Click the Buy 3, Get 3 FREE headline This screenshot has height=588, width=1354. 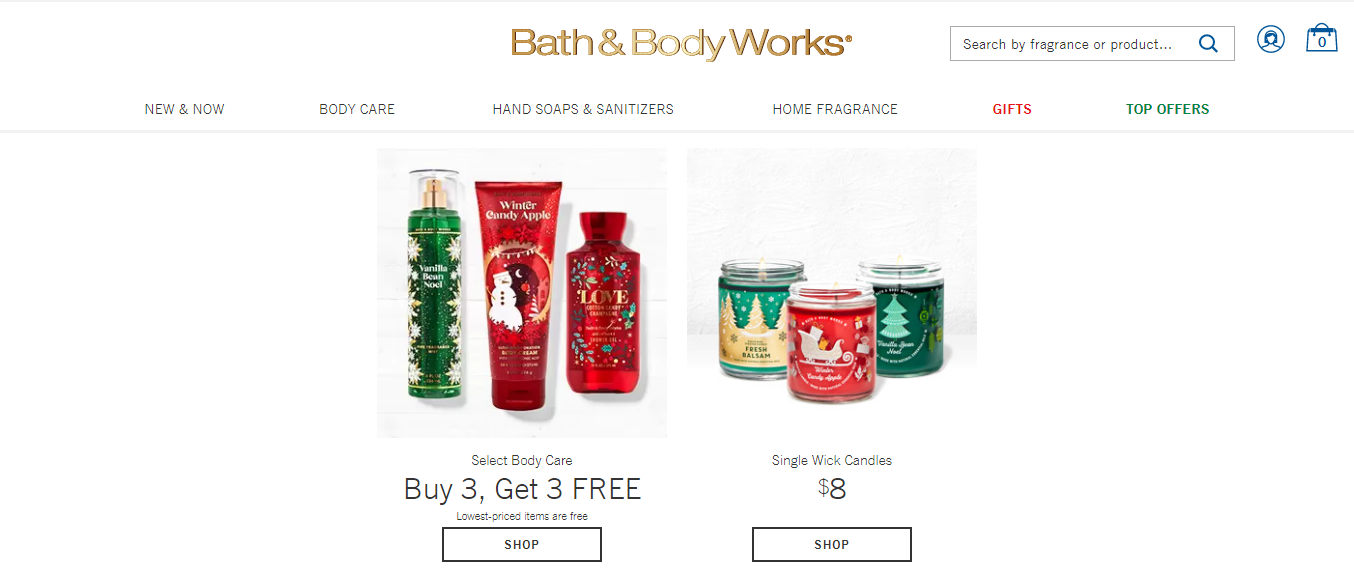click(522, 489)
